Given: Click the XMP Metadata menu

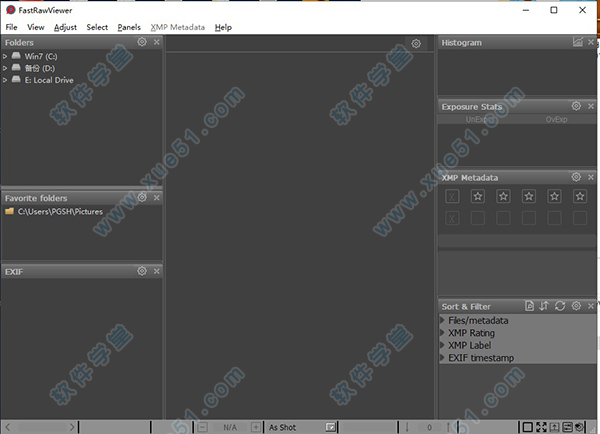Looking at the screenshot, I should point(178,27).
